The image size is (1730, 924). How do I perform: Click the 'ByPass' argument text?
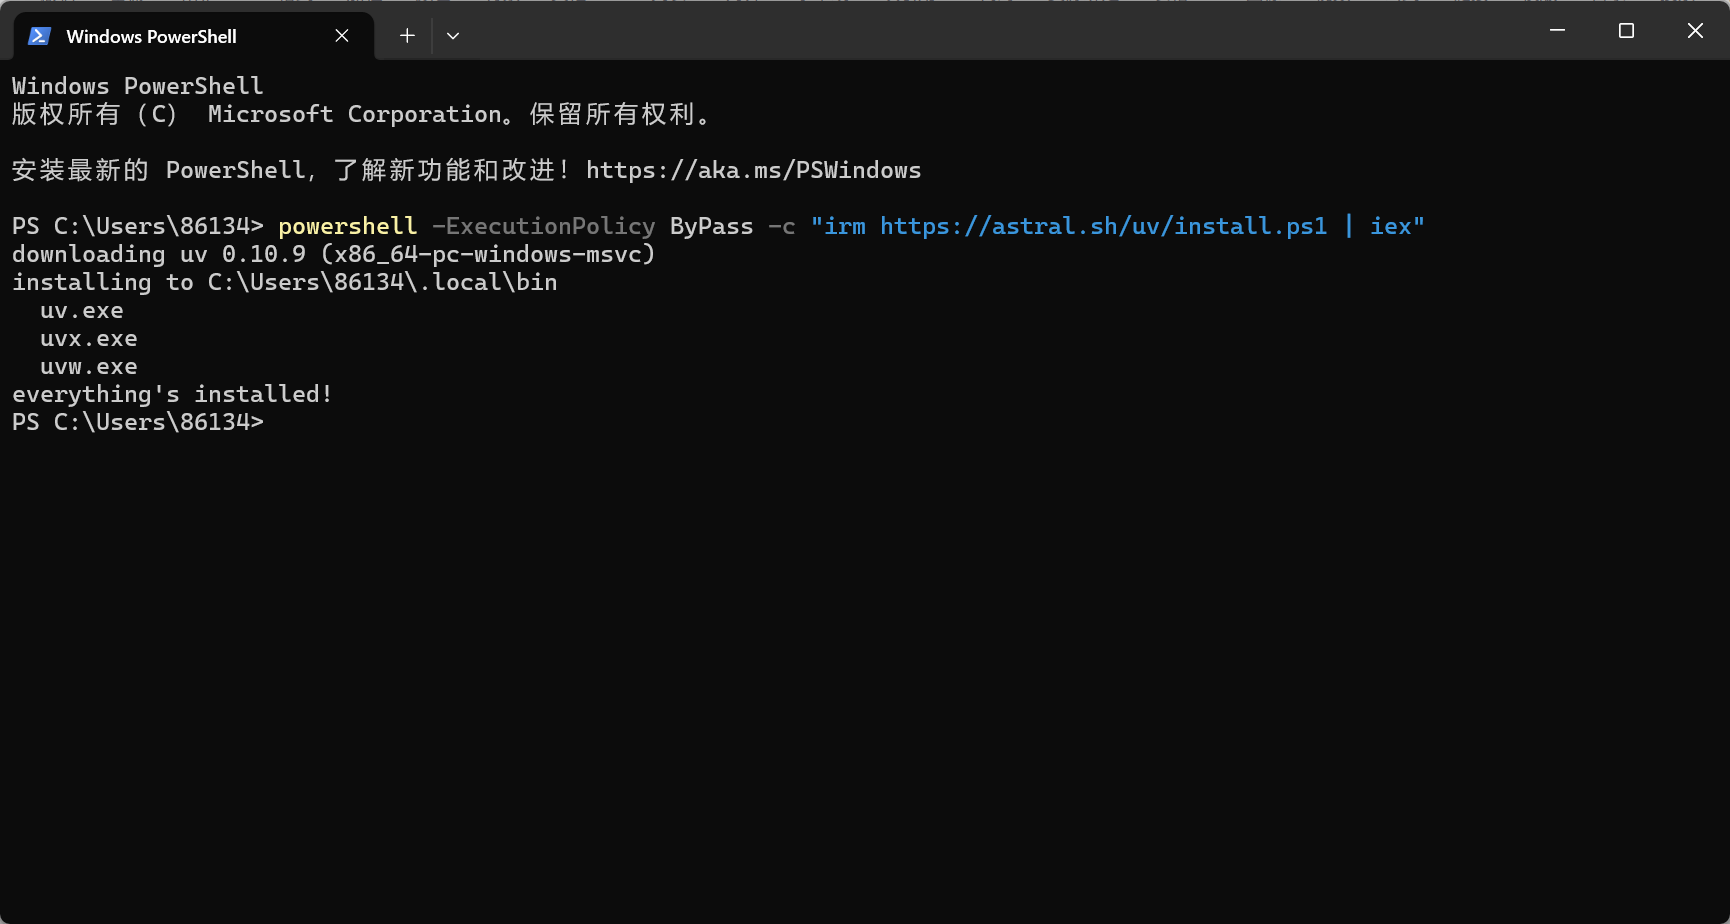(711, 226)
